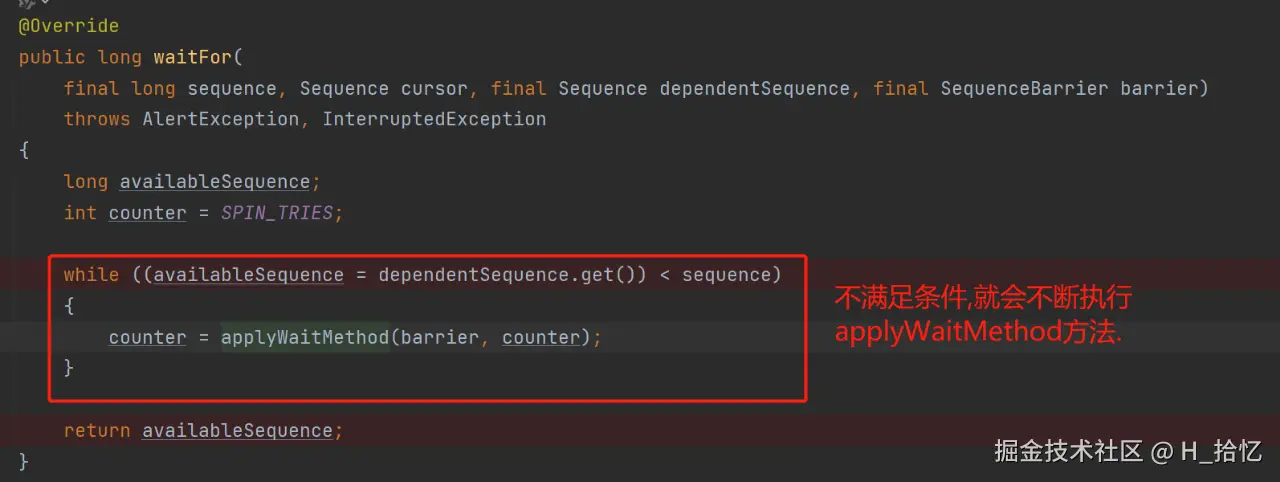This screenshot has height=482, width=1280.
Task: Click the InterruptedException type name
Action: click(434, 119)
